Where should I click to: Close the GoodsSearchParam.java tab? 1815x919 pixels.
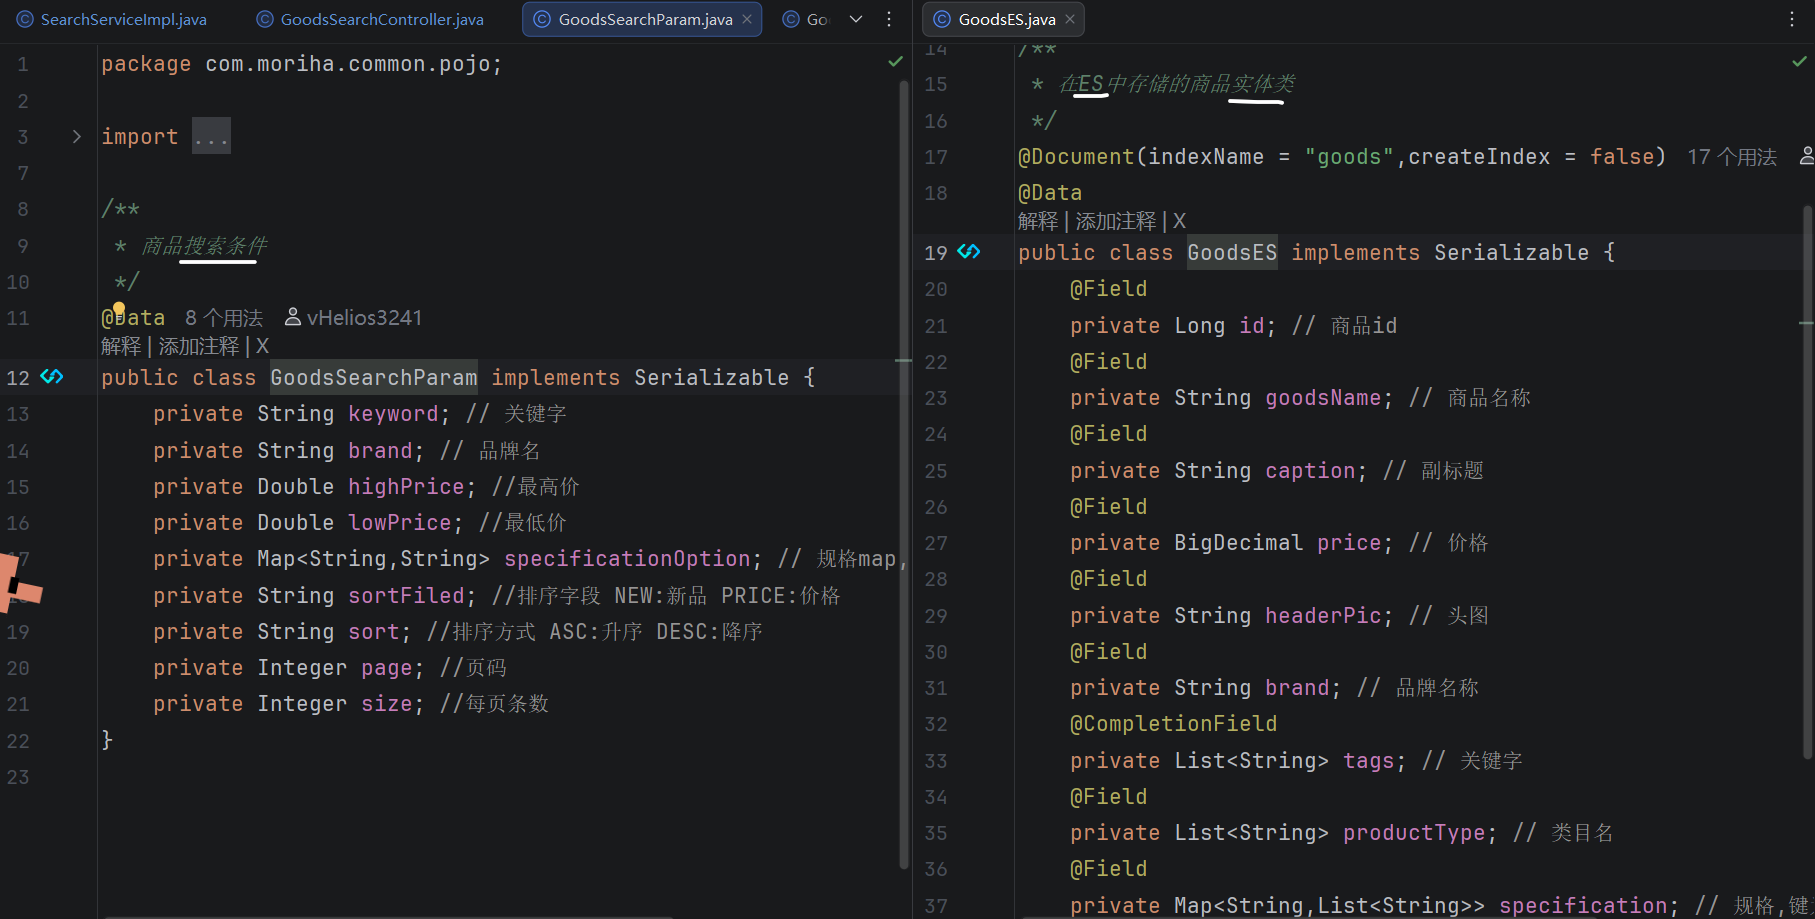pos(747,19)
